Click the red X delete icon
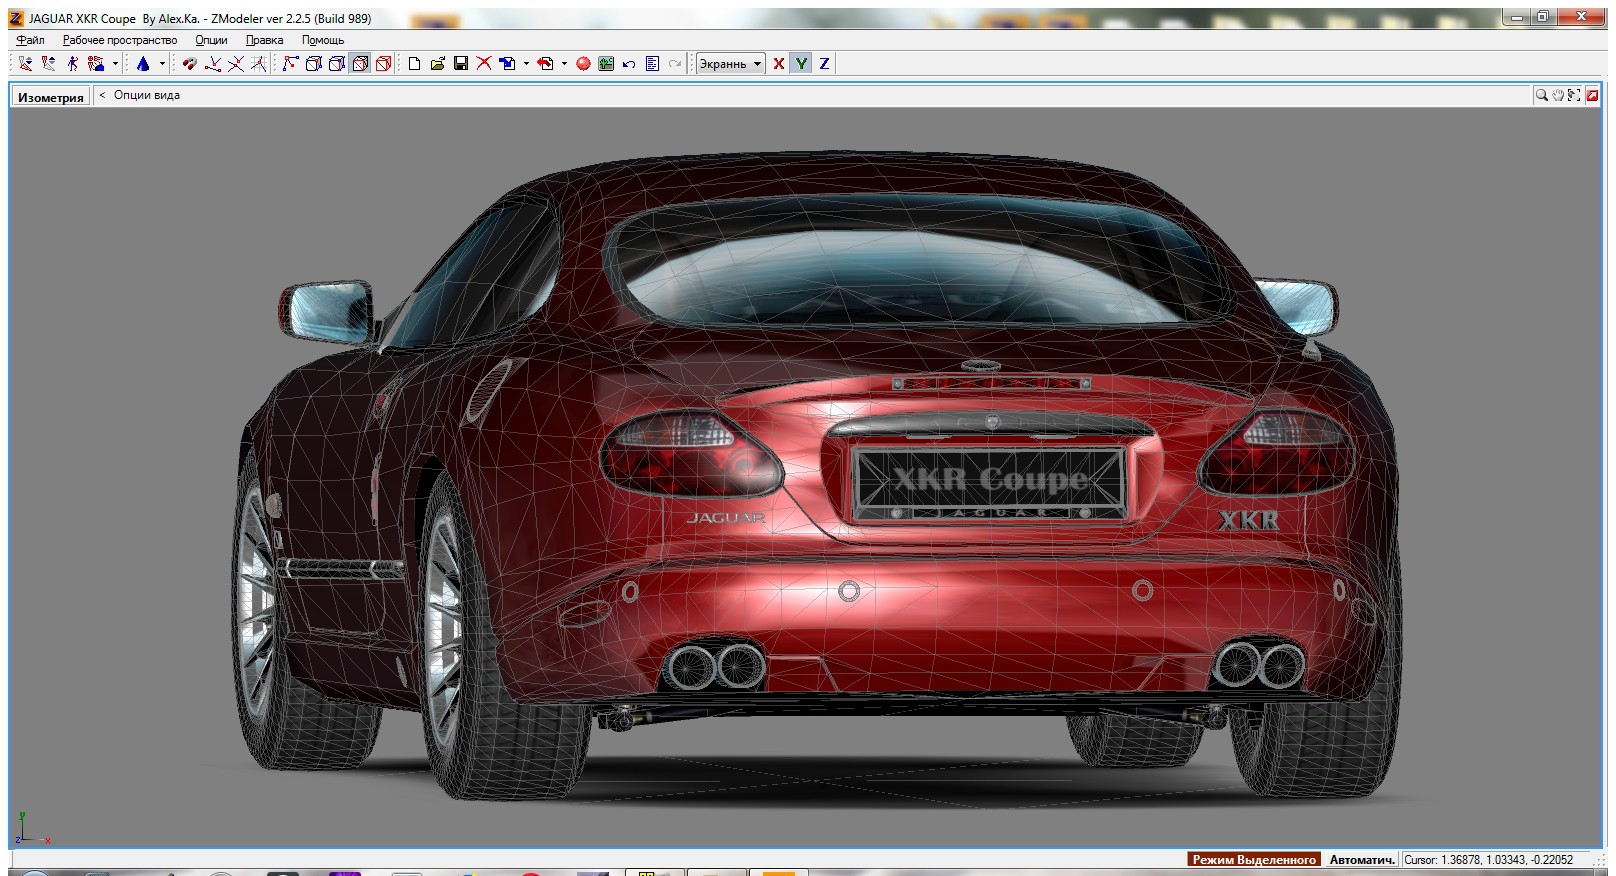Image resolution: width=1616 pixels, height=876 pixels. pyautogui.click(x=484, y=64)
